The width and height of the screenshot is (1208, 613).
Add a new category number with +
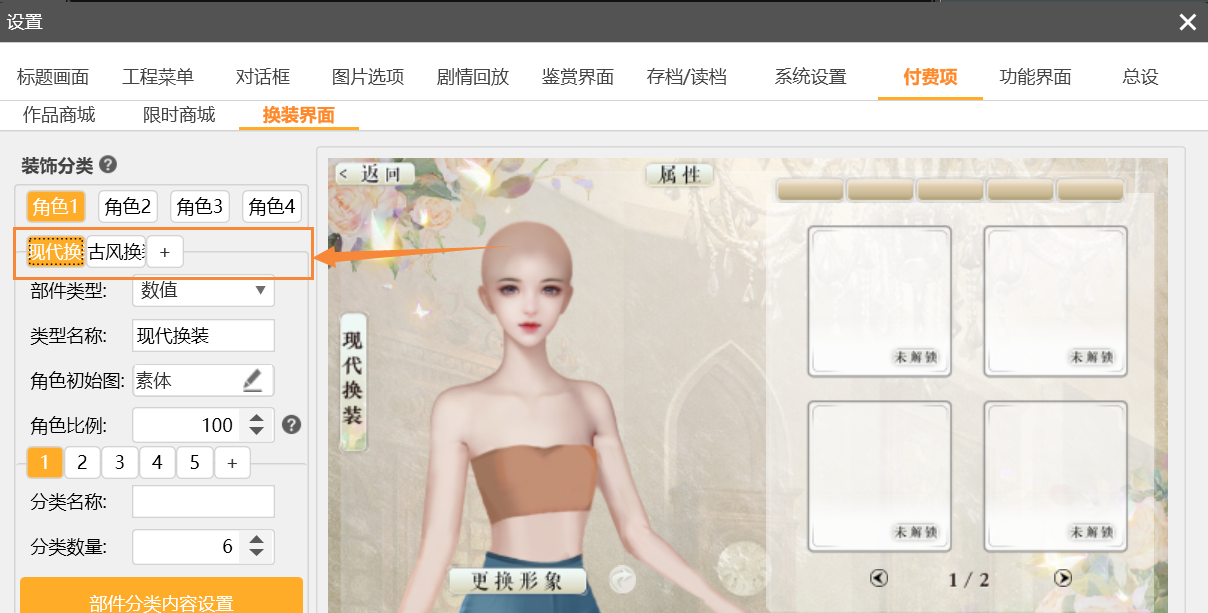click(232, 463)
